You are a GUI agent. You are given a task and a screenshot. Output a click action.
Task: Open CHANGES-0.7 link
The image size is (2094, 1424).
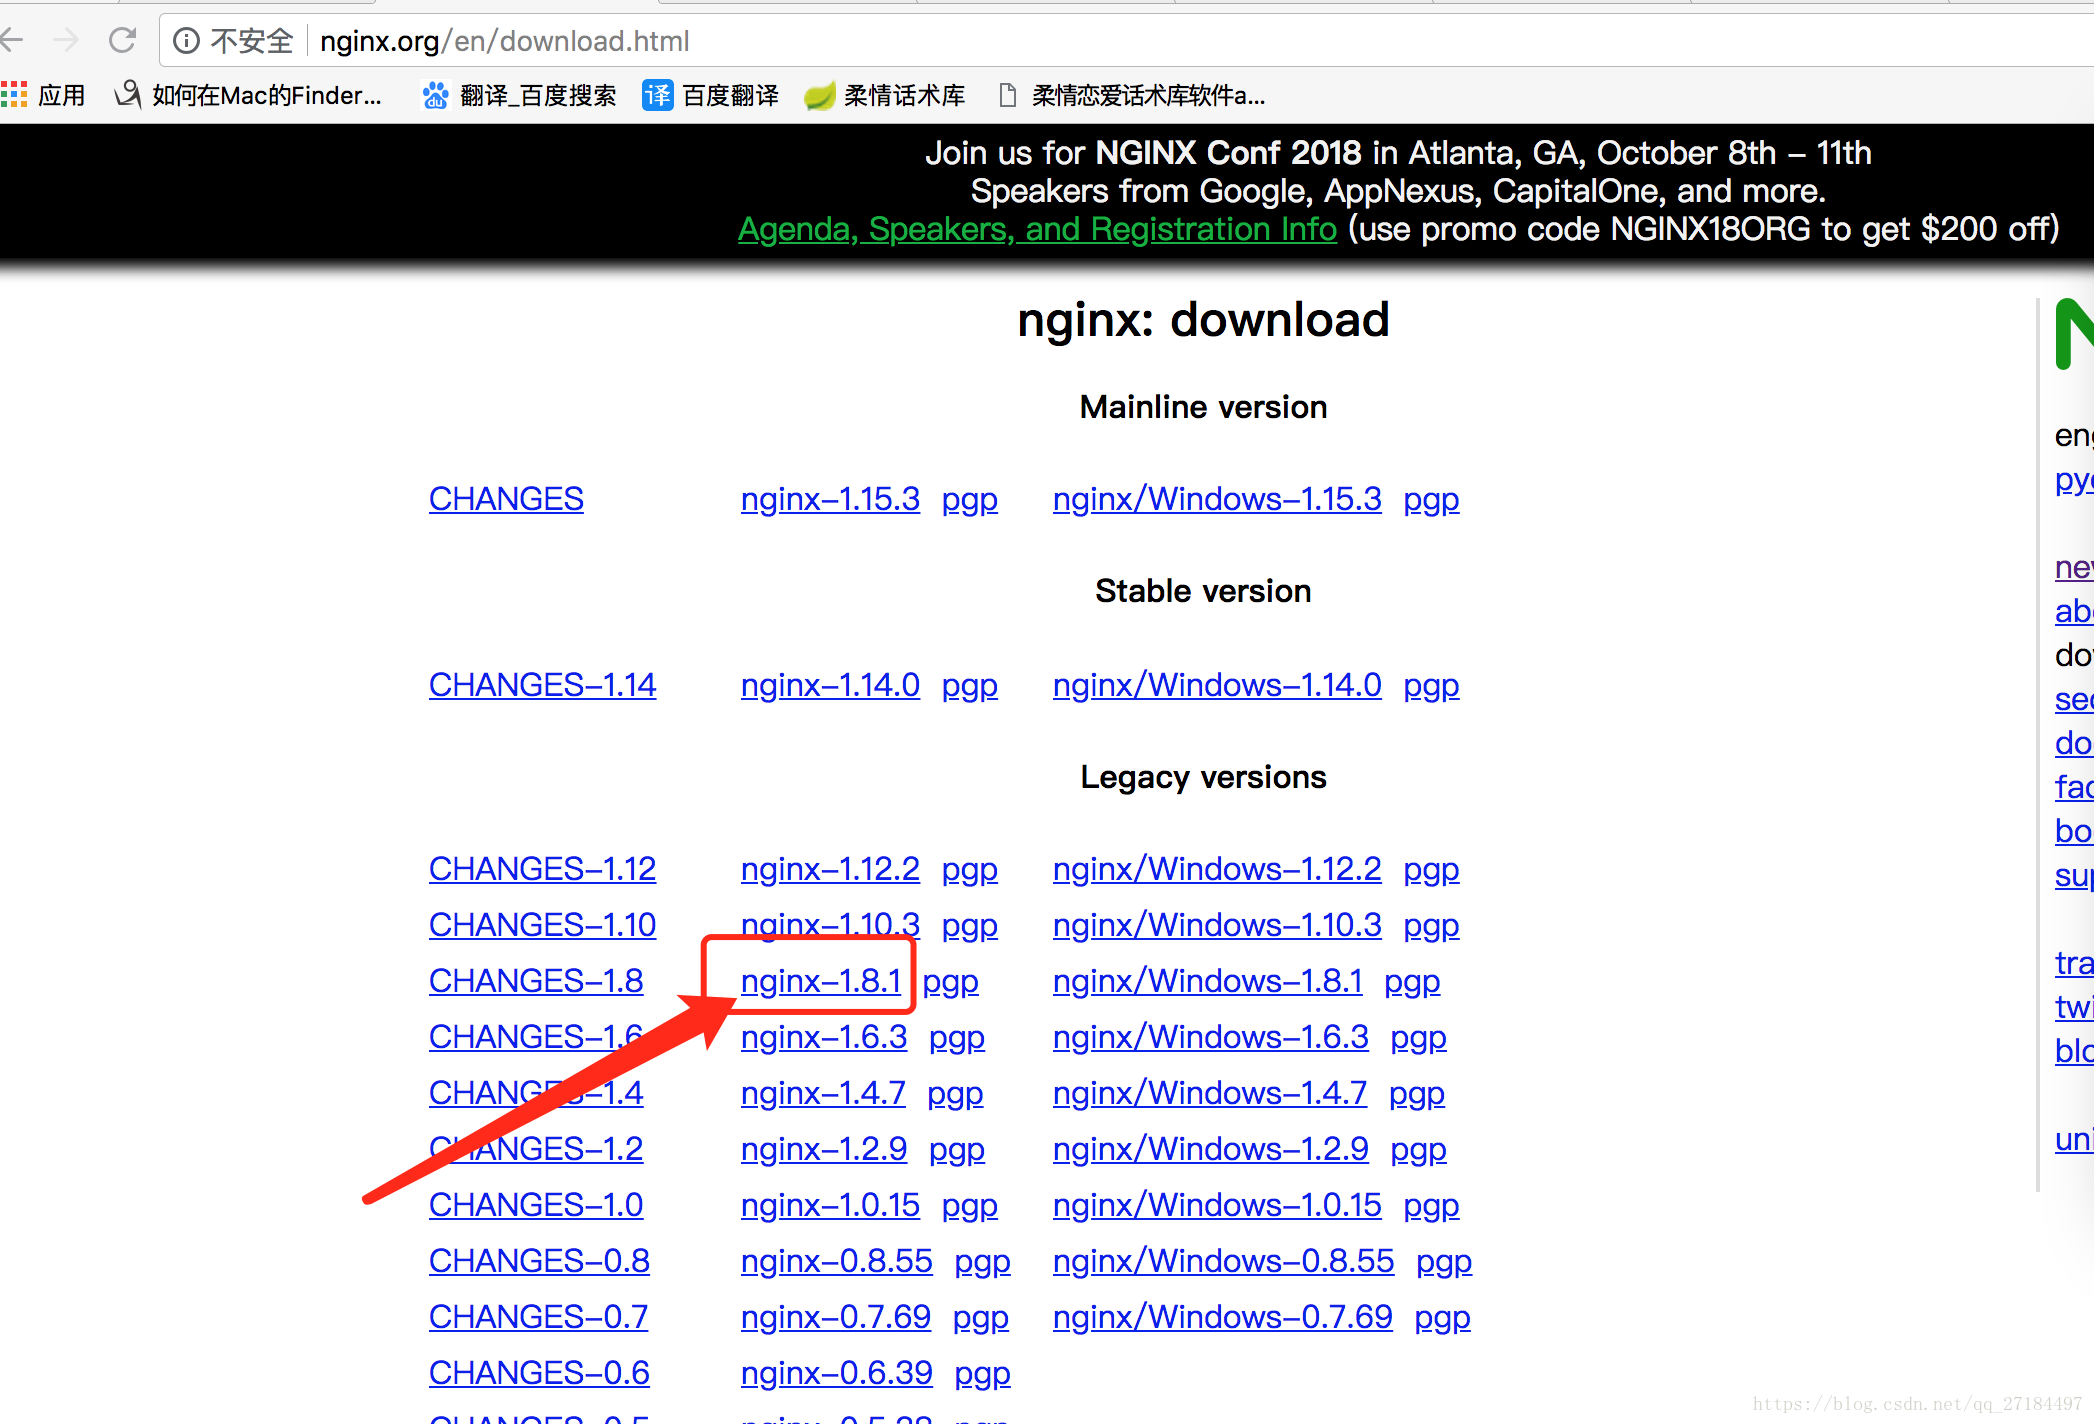coord(538,1317)
